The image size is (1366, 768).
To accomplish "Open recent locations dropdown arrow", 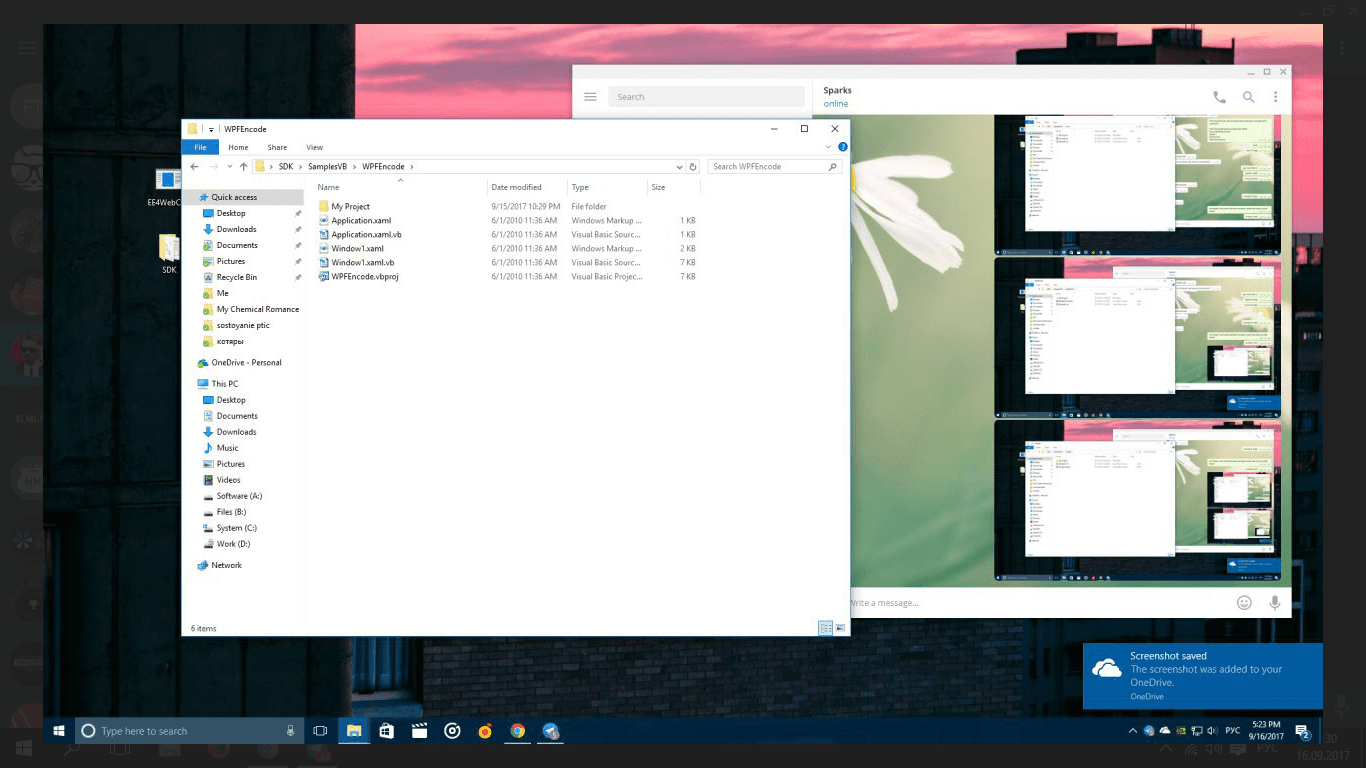I will click(229, 167).
